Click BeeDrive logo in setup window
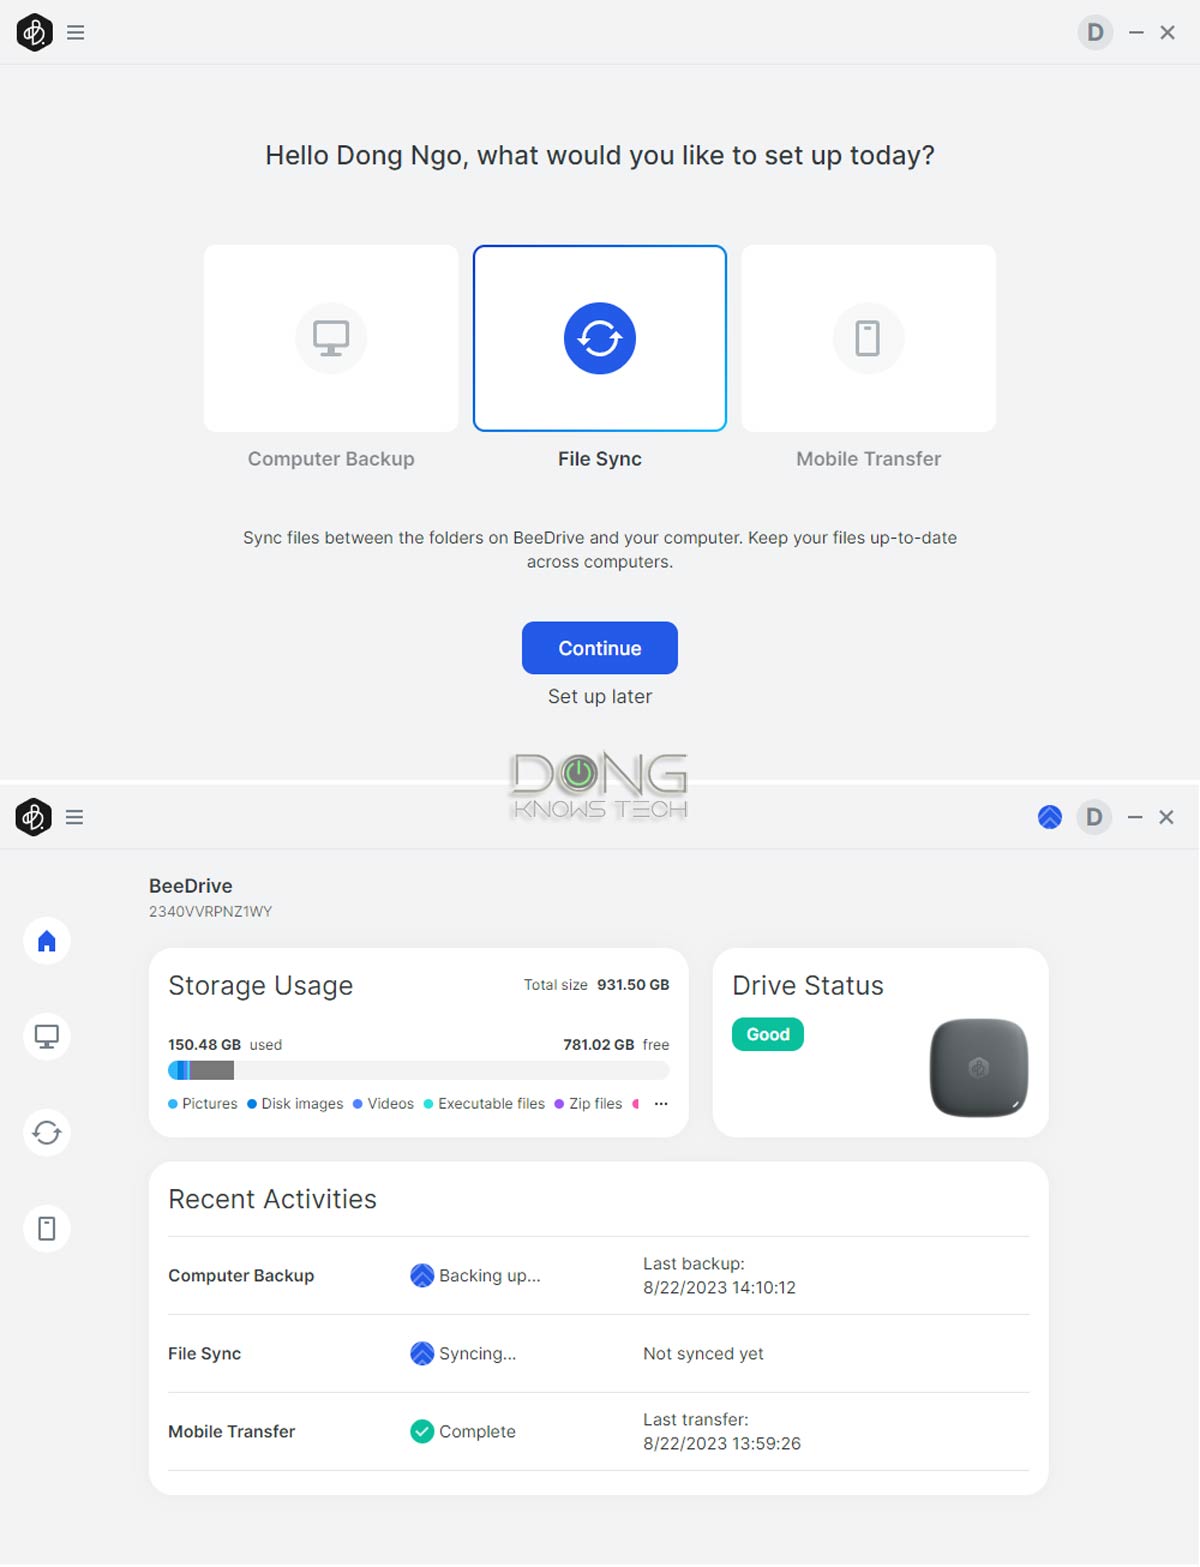The image size is (1200, 1567). coord(34,33)
